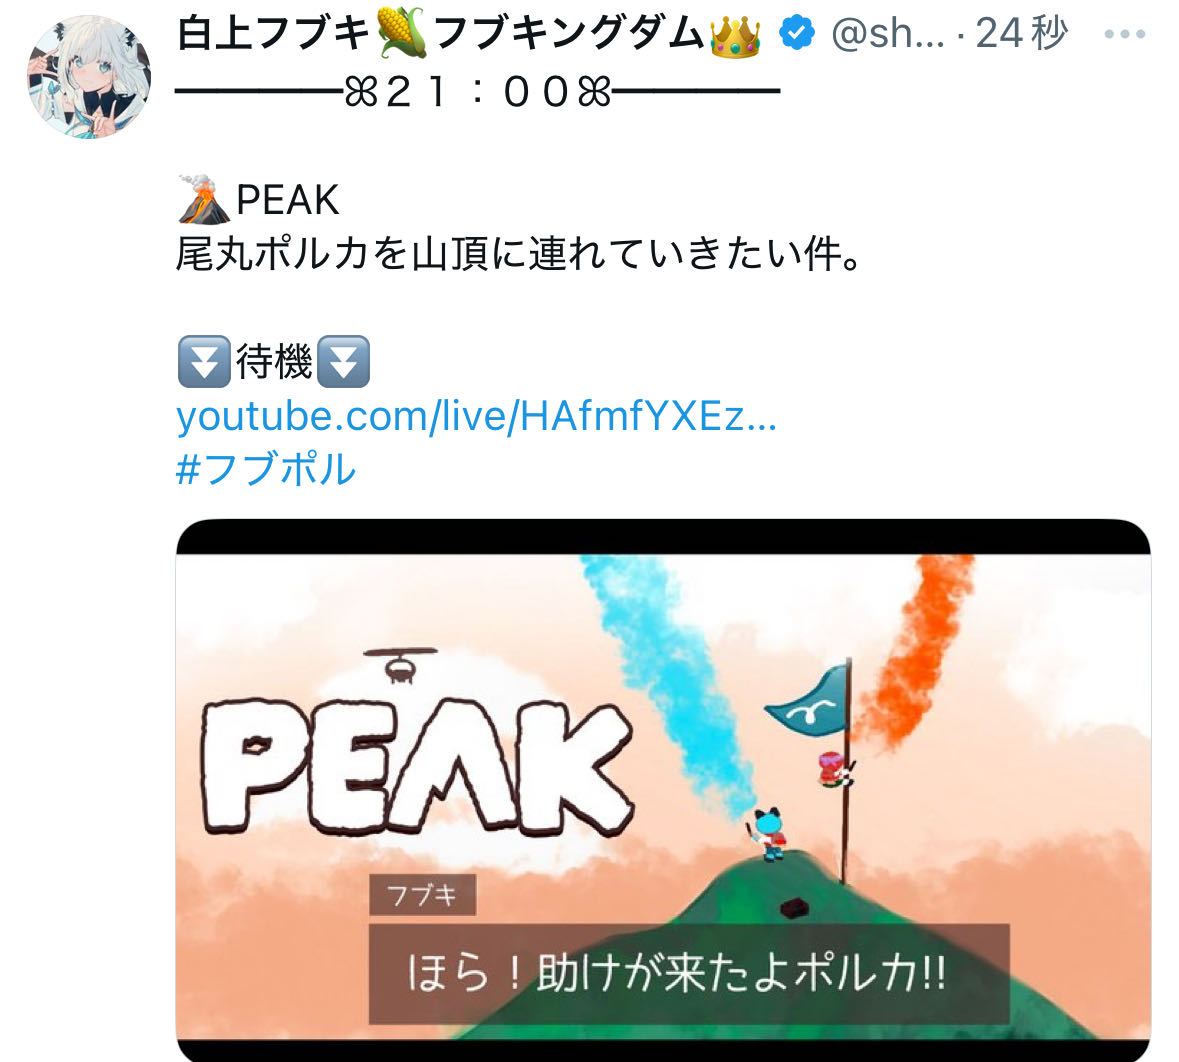Click the dialogue box ほら!助けが来たよポルカ
Image resolution: width=1179 pixels, height=1062 pixels.
(689, 973)
